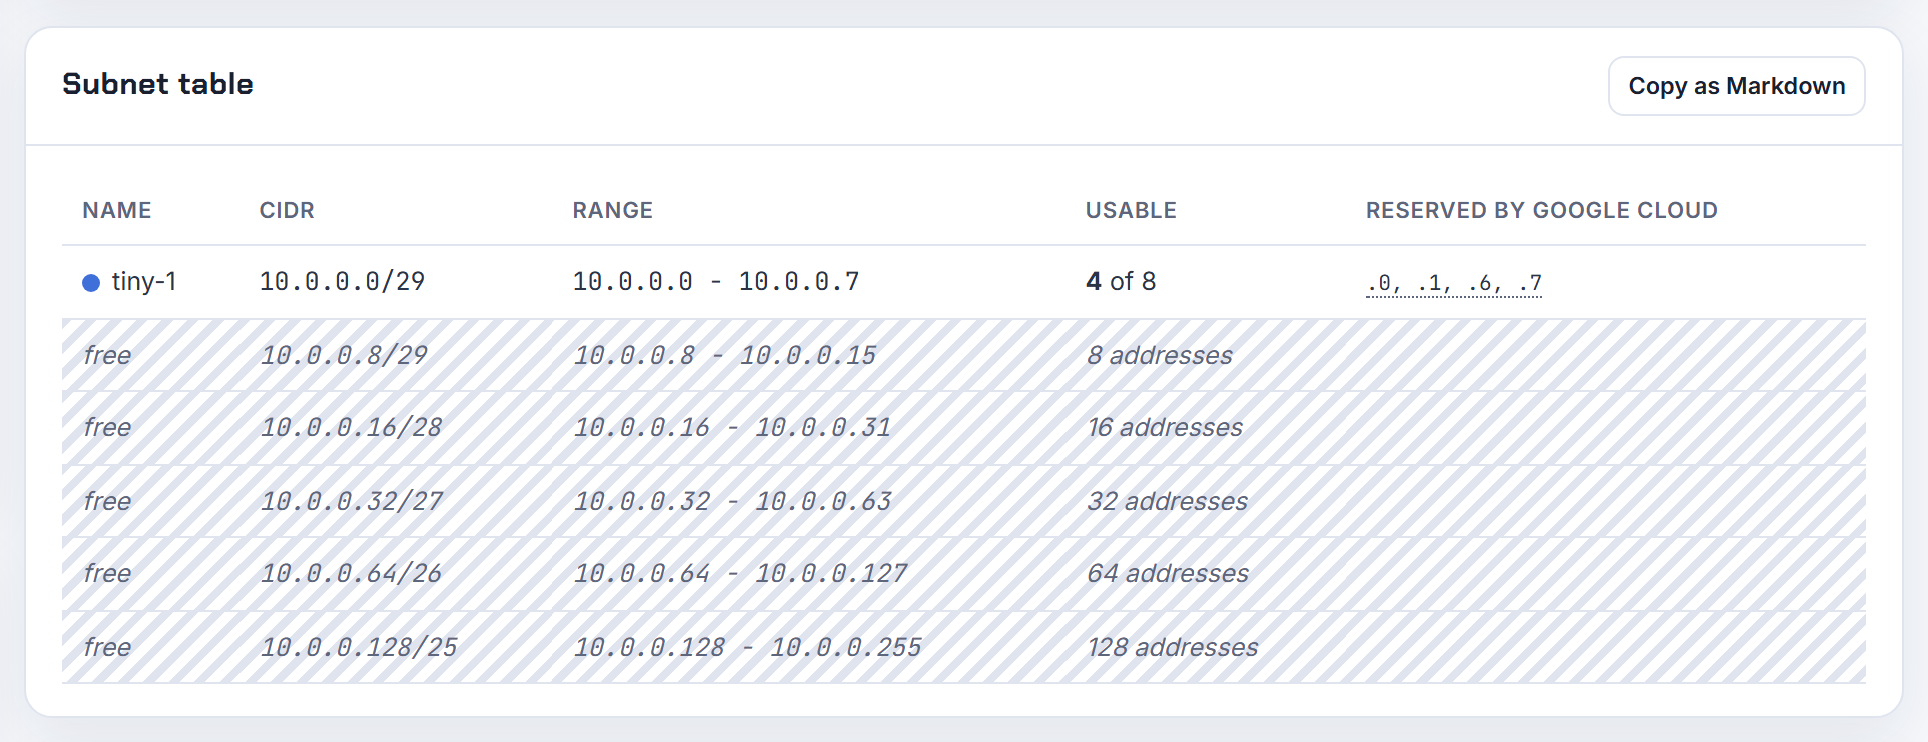Select free block 10.0.0.8/29
Screen dimensions: 1928x742
tap(344, 355)
